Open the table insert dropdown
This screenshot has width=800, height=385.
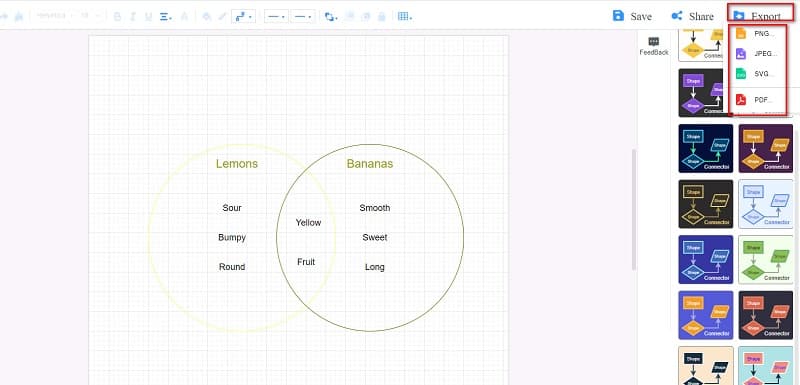(405, 16)
